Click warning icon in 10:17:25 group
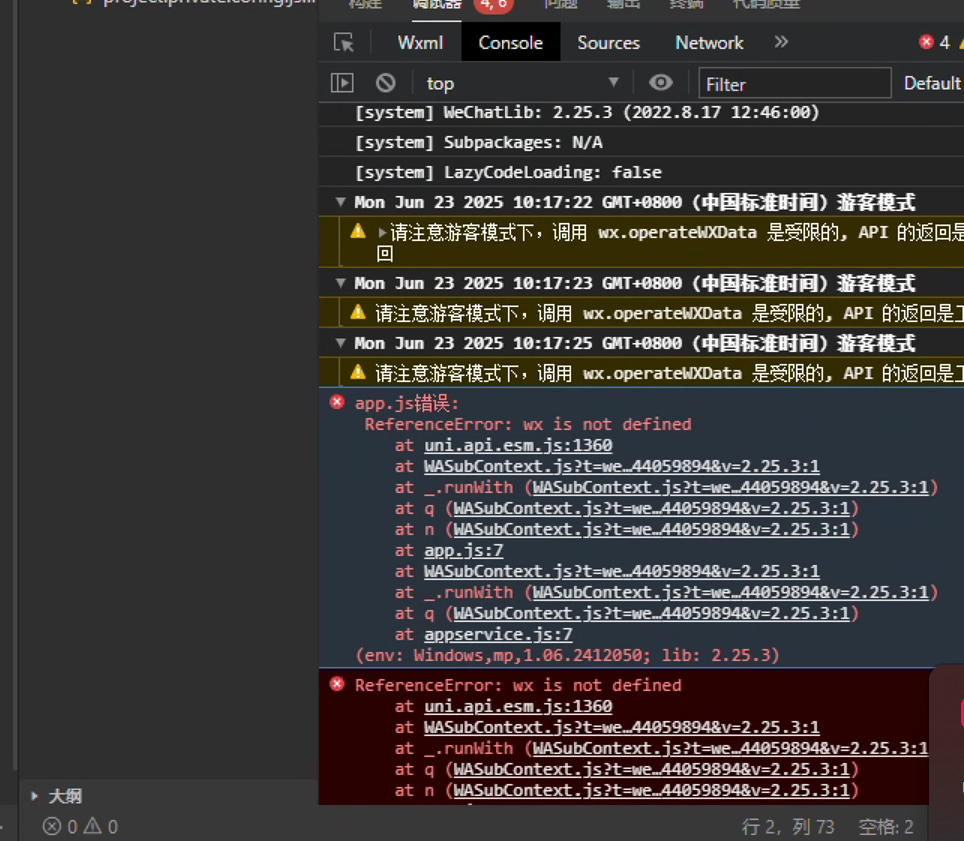The height and width of the screenshot is (841, 964). (x=358, y=373)
